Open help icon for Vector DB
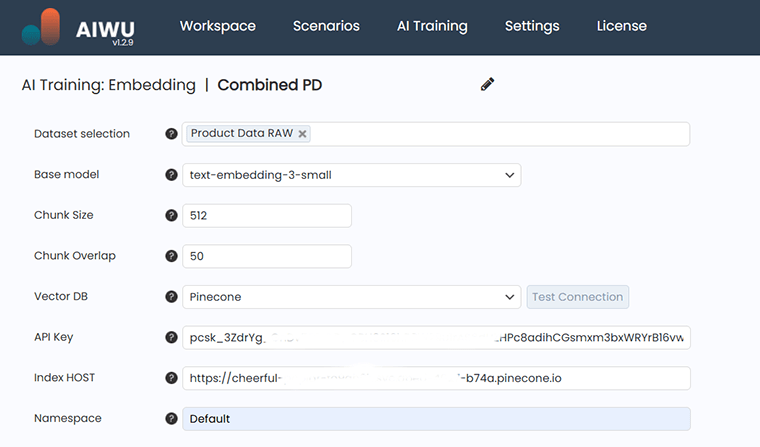The height and width of the screenshot is (447, 760). [x=171, y=297]
